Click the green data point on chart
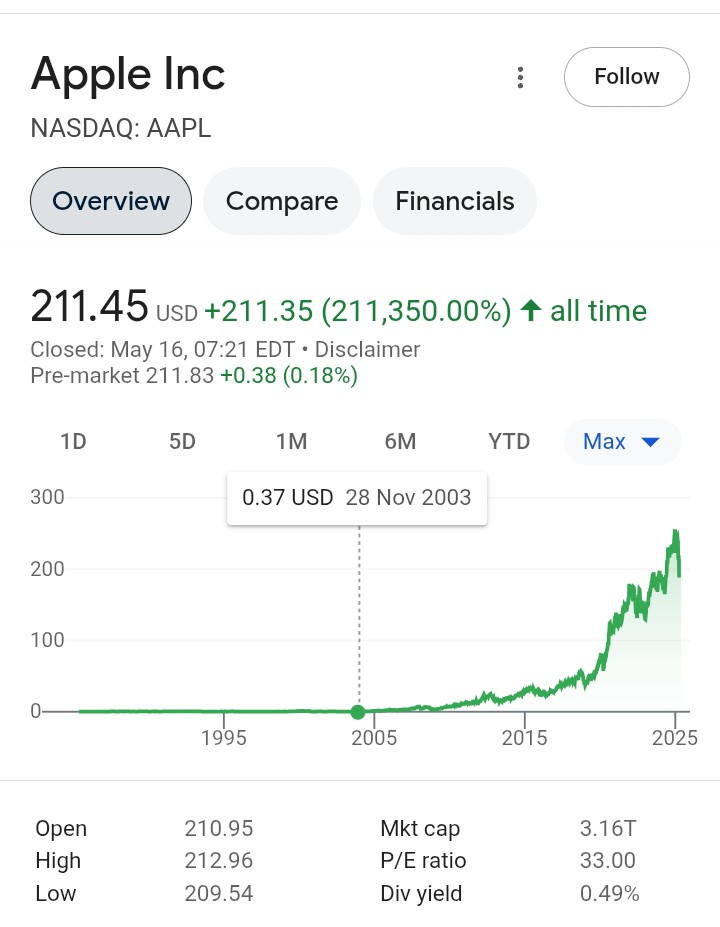The height and width of the screenshot is (927, 720). pos(358,712)
